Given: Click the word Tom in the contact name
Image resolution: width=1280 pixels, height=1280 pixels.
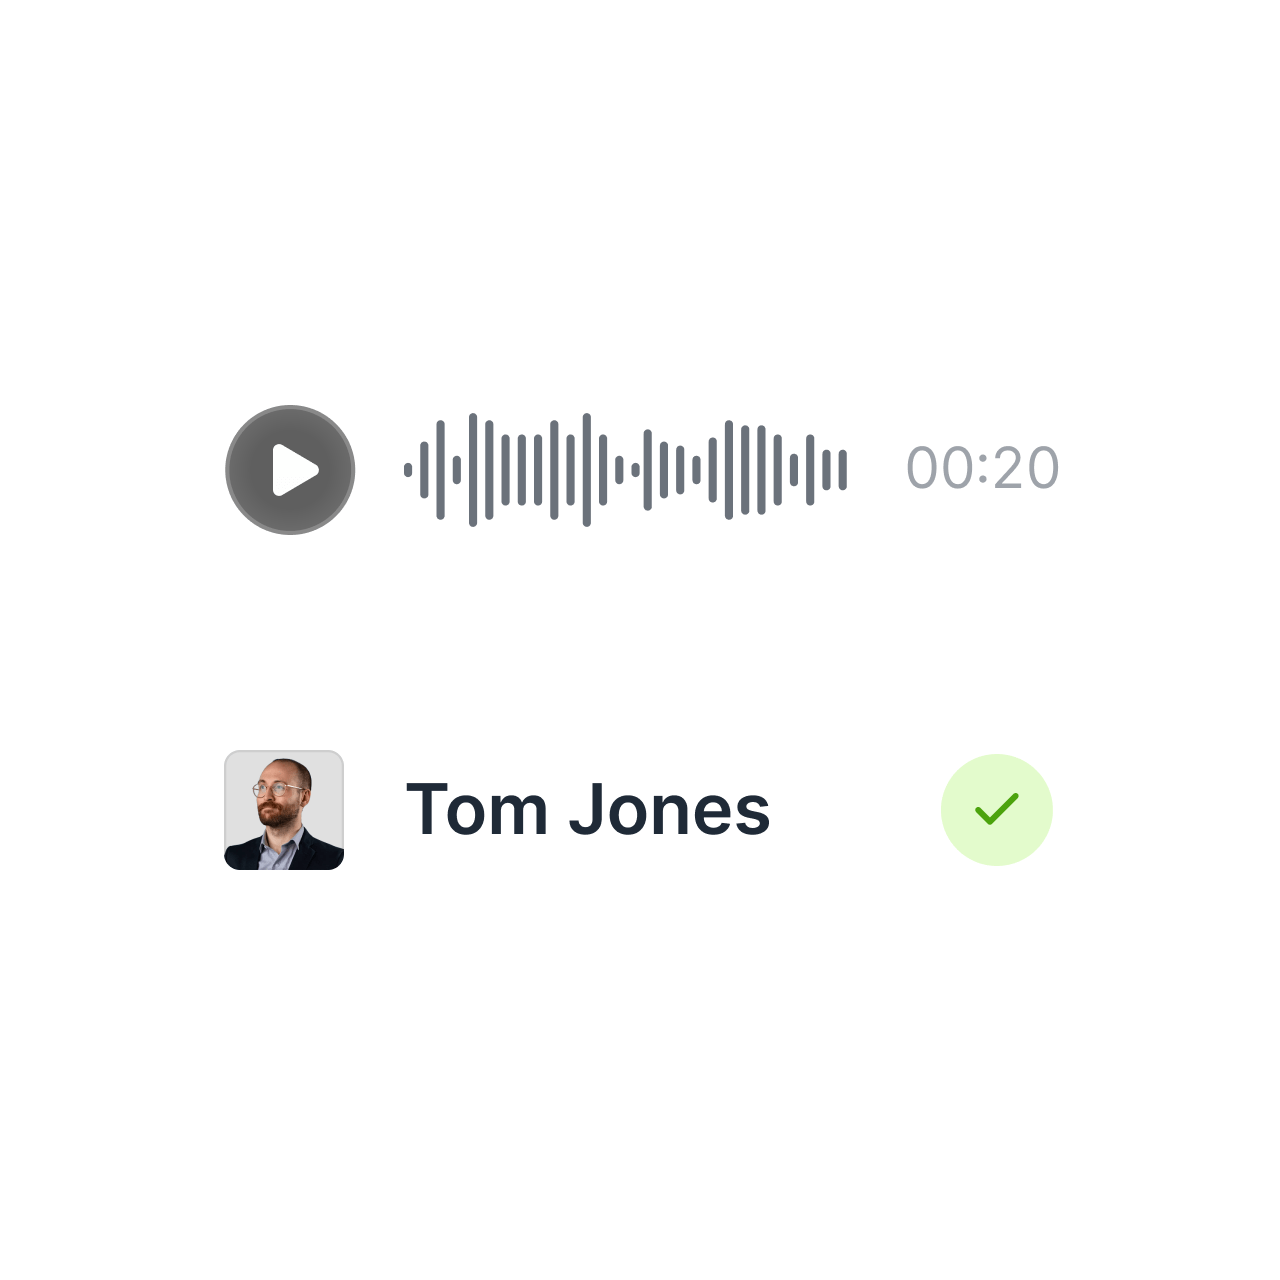Looking at the screenshot, I should click(x=477, y=809).
